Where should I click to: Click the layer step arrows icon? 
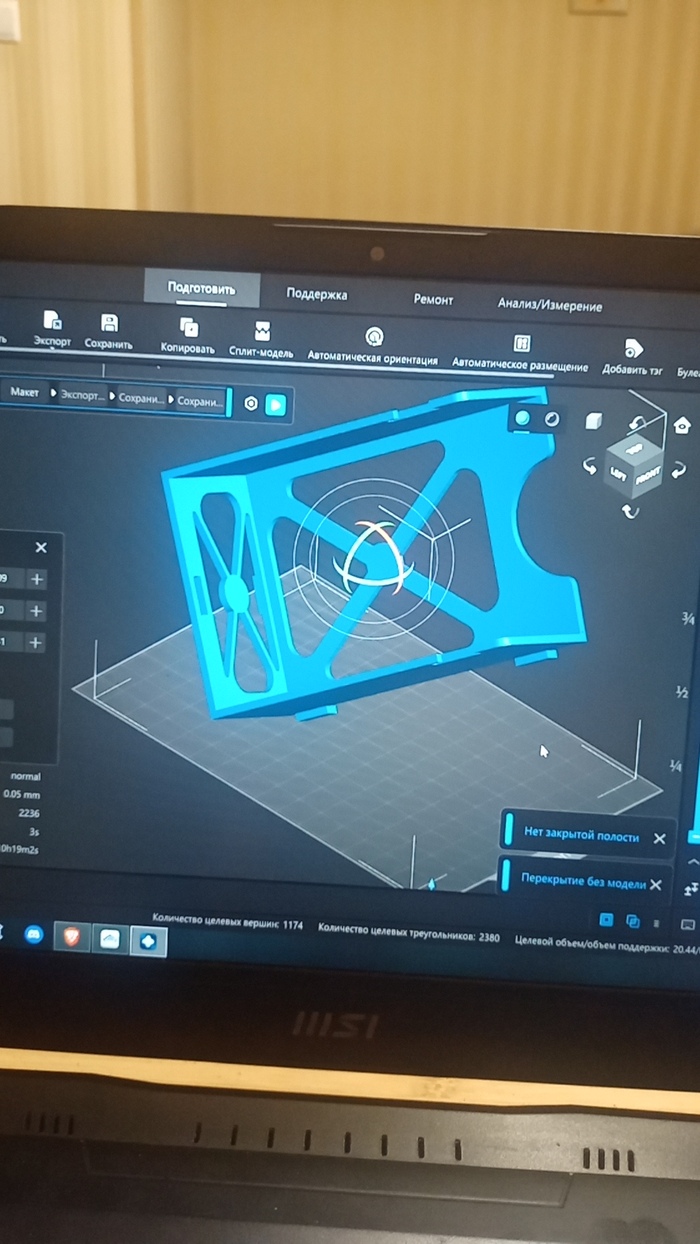690,888
